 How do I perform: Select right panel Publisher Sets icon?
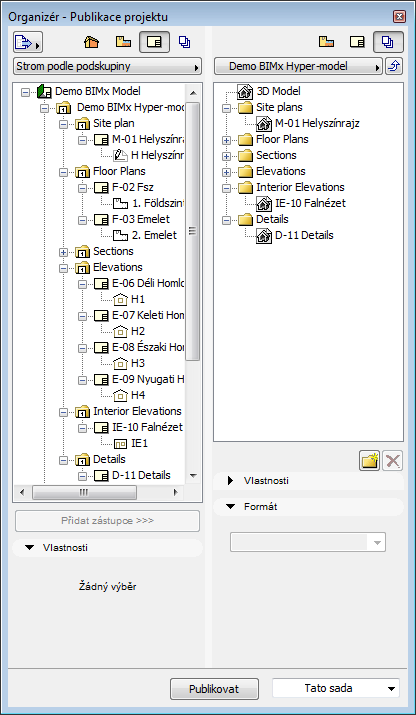click(x=388, y=43)
